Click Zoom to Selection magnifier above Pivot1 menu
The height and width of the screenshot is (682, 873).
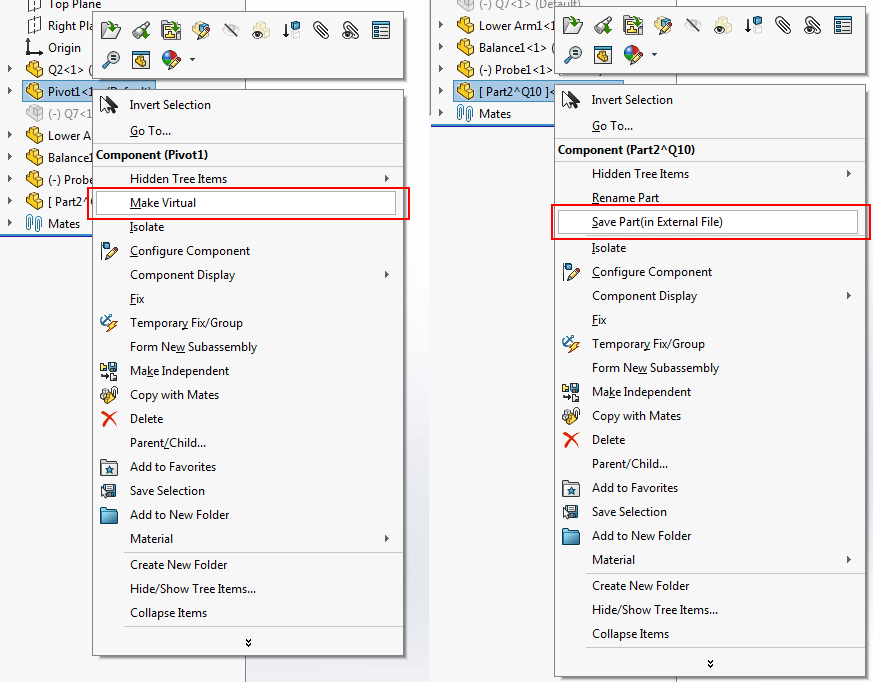coord(111,60)
